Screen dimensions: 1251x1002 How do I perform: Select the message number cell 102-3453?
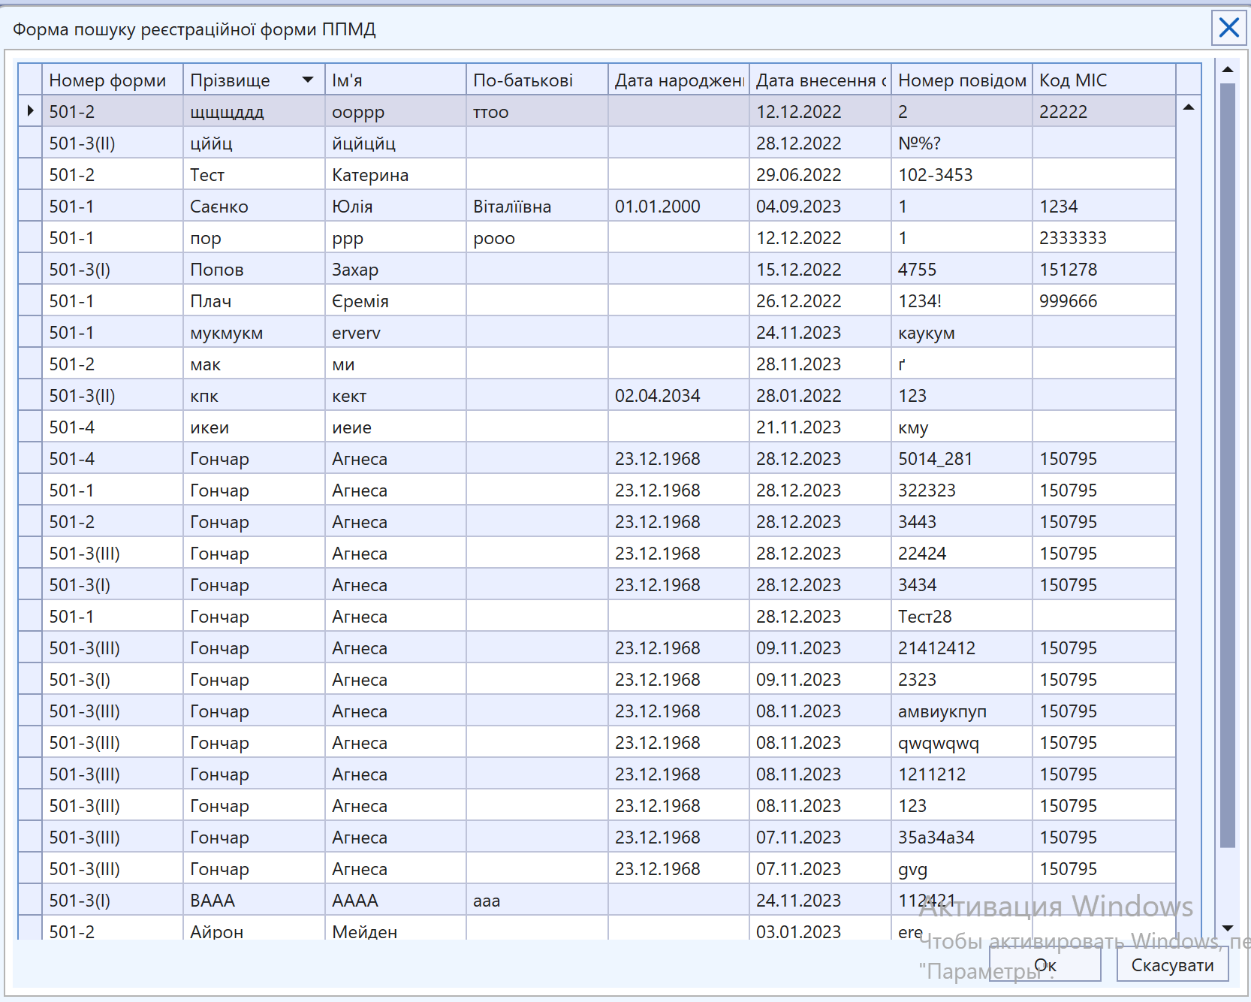pos(962,175)
